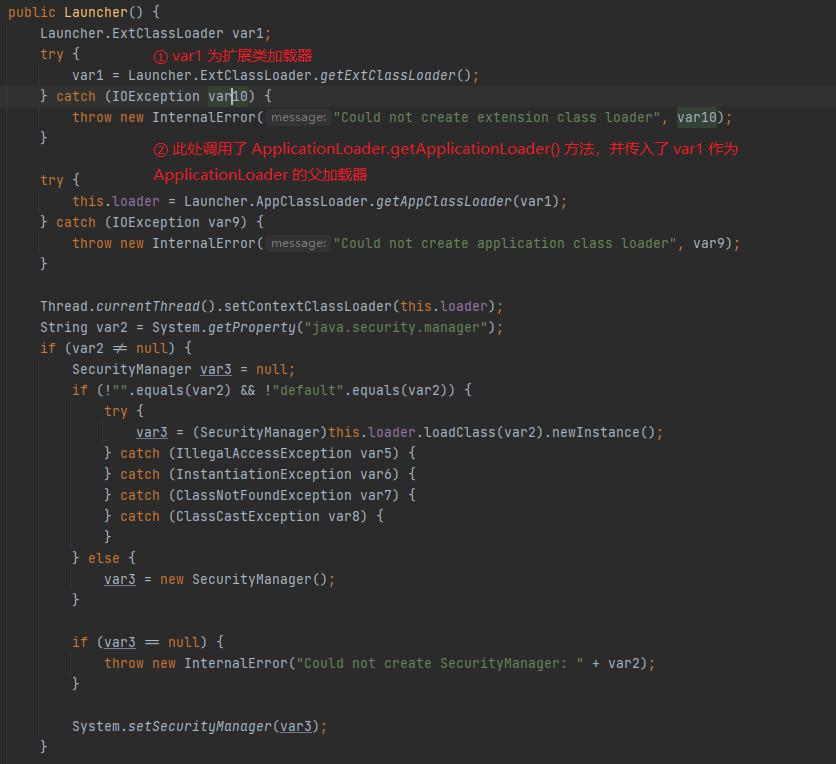Click string "Could not create application class loader"
The image size is (836, 764).
pyautogui.click(x=505, y=244)
